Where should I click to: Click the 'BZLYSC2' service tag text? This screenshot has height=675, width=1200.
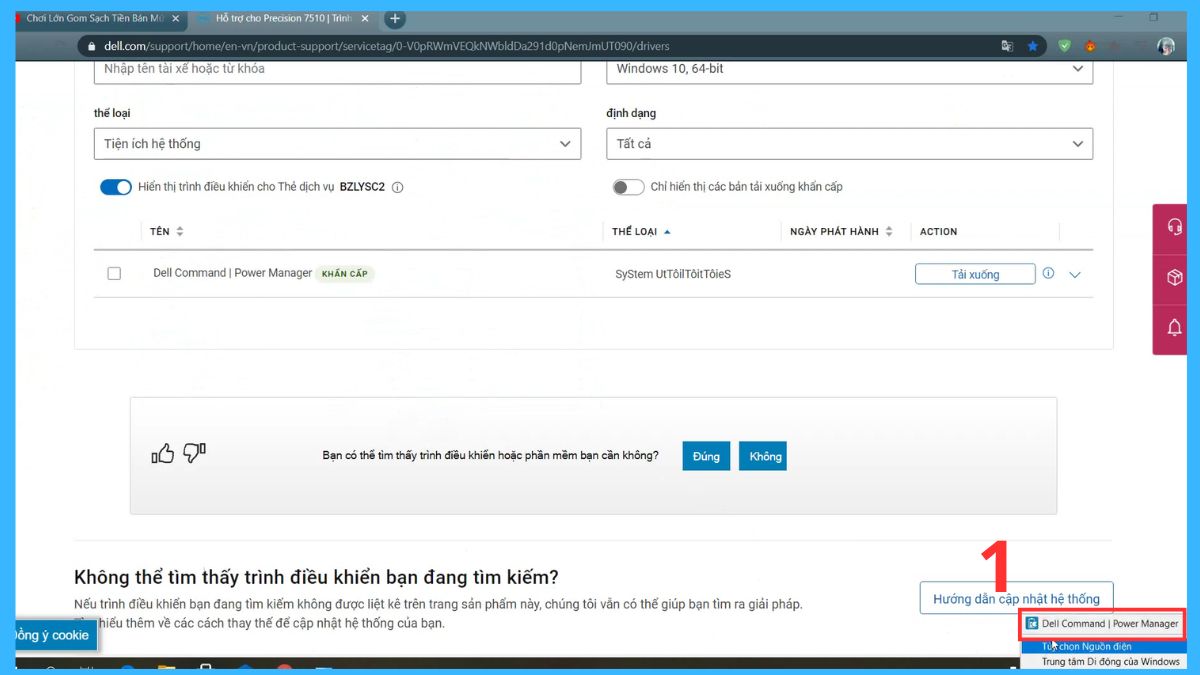coord(362,187)
